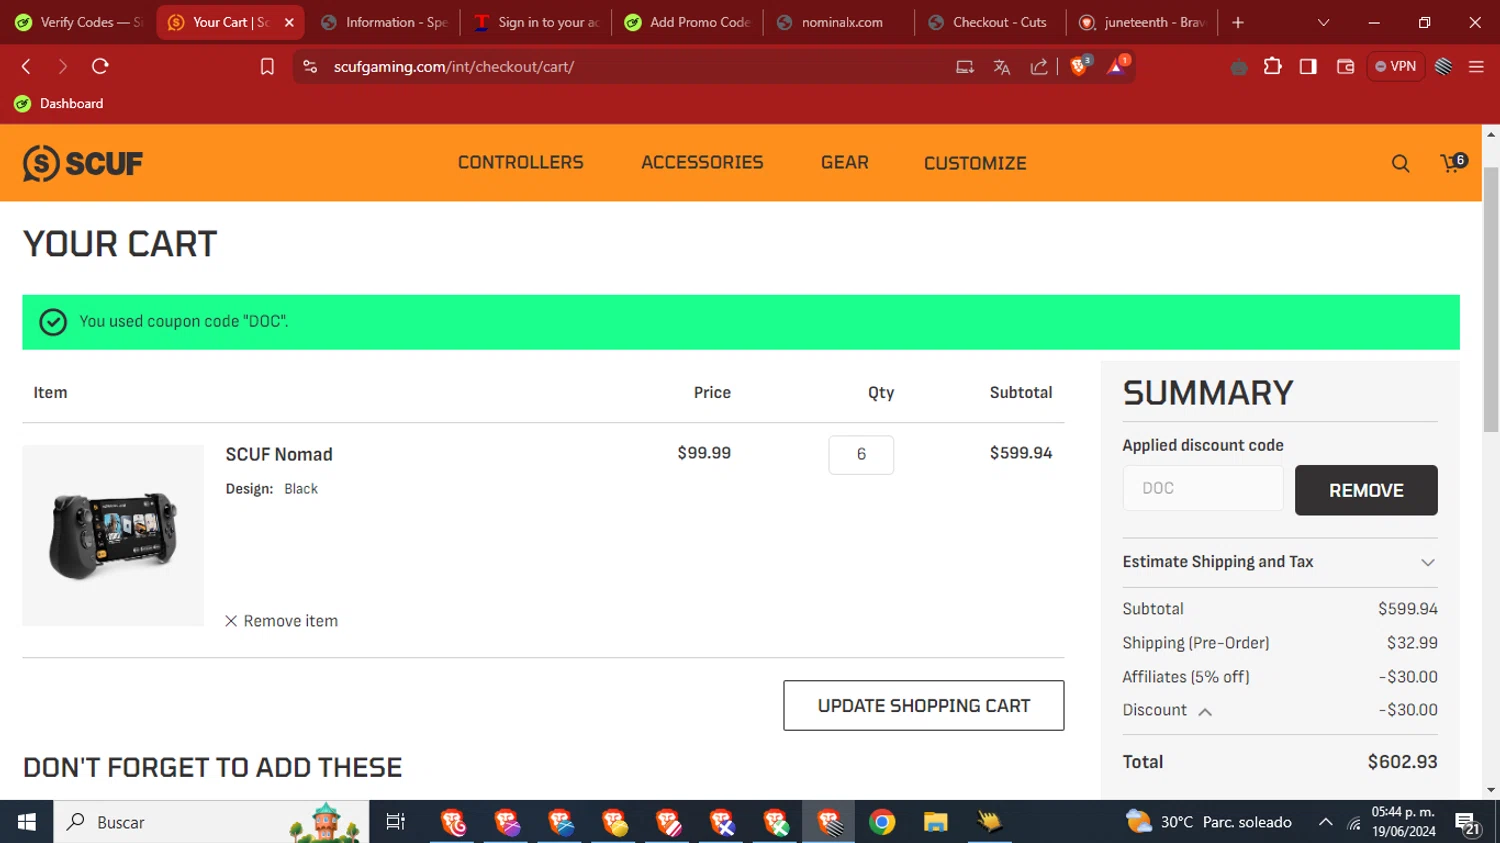The image size is (1500, 843).
Task: Open Brave Rewards triangle icon
Action: pyautogui.click(x=1117, y=66)
